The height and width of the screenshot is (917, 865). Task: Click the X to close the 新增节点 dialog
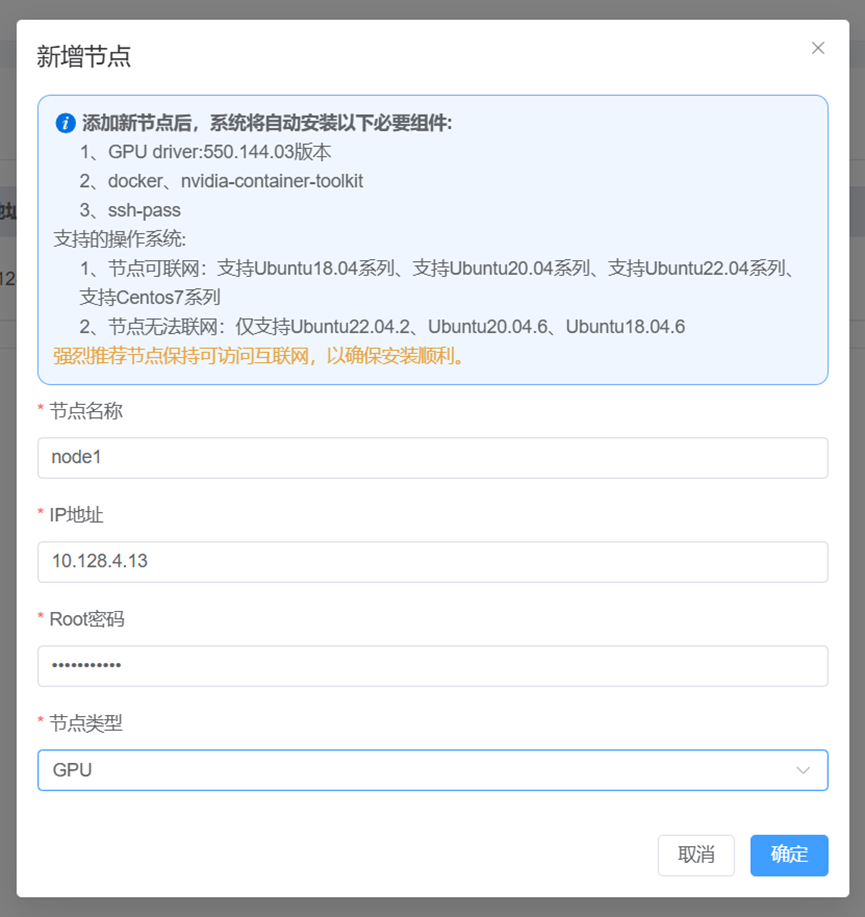(818, 47)
